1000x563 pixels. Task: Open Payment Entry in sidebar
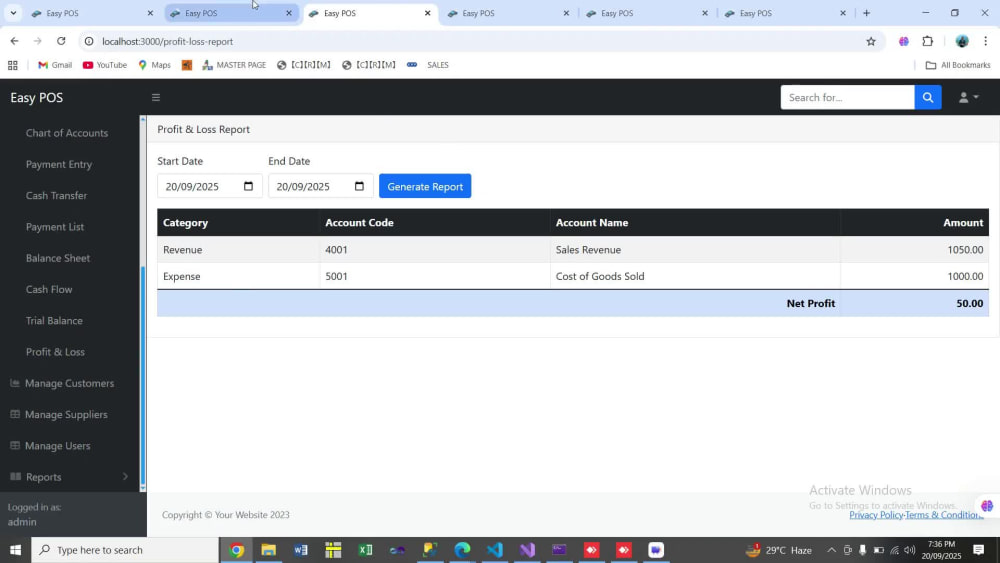tap(59, 165)
